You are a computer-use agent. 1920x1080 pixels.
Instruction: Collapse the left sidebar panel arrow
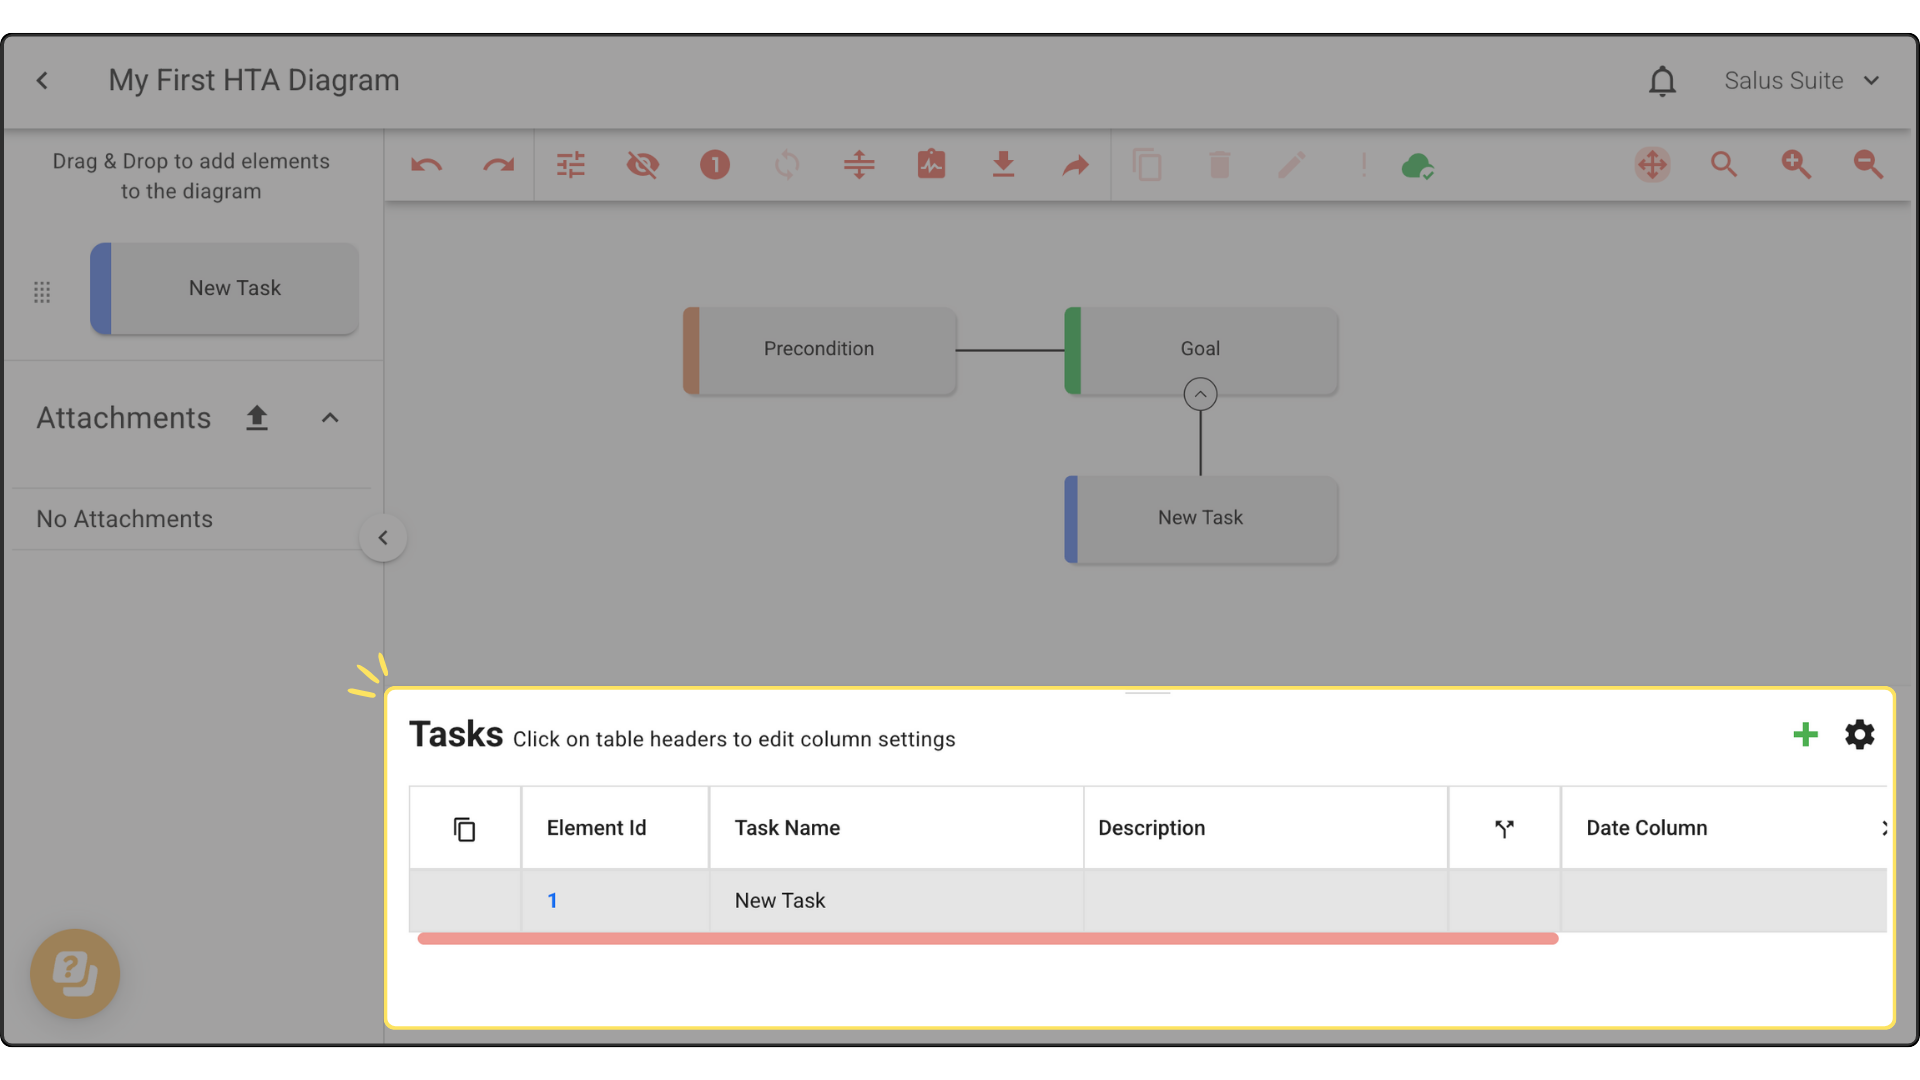tap(383, 538)
